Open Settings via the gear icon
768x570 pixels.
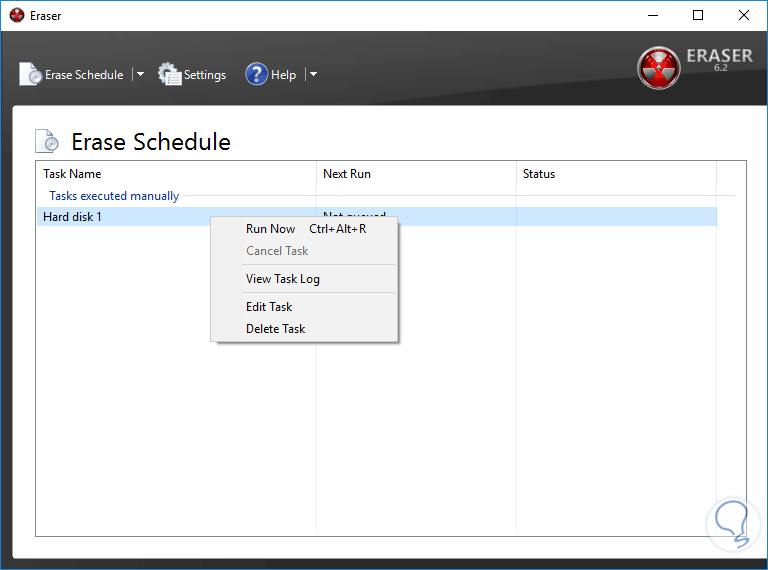pos(169,74)
